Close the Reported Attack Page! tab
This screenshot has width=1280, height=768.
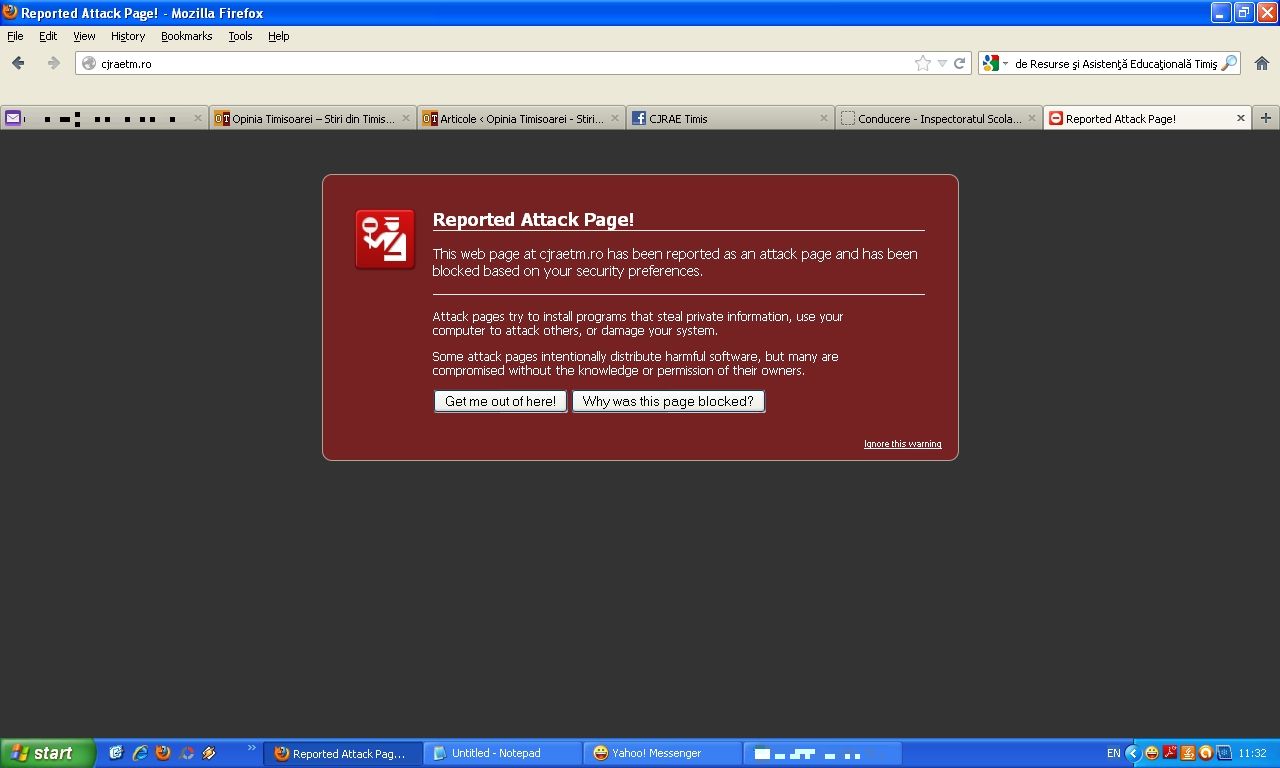pos(1240,118)
